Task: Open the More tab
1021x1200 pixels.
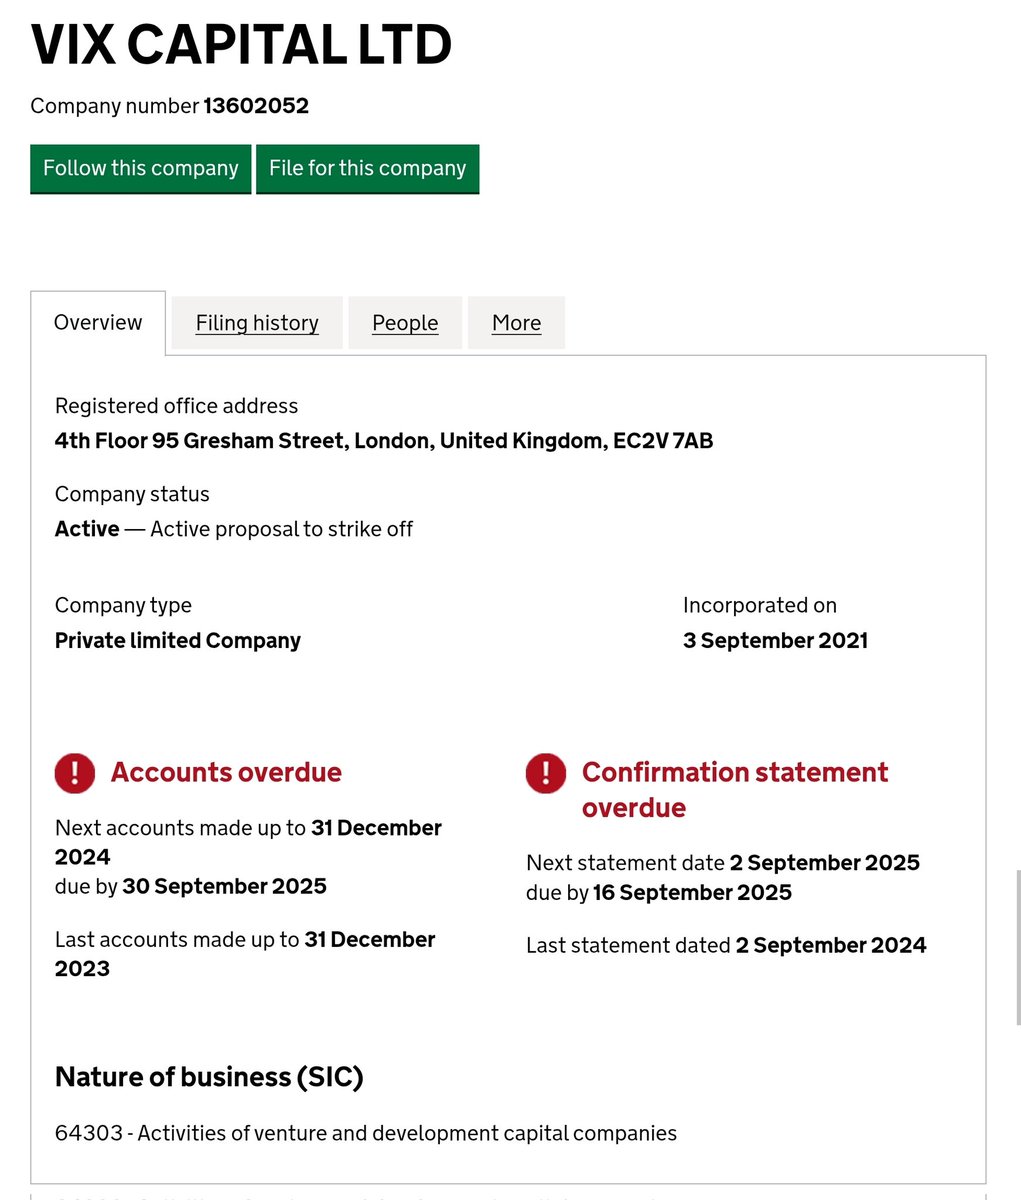Action: (x=516, y=323)
